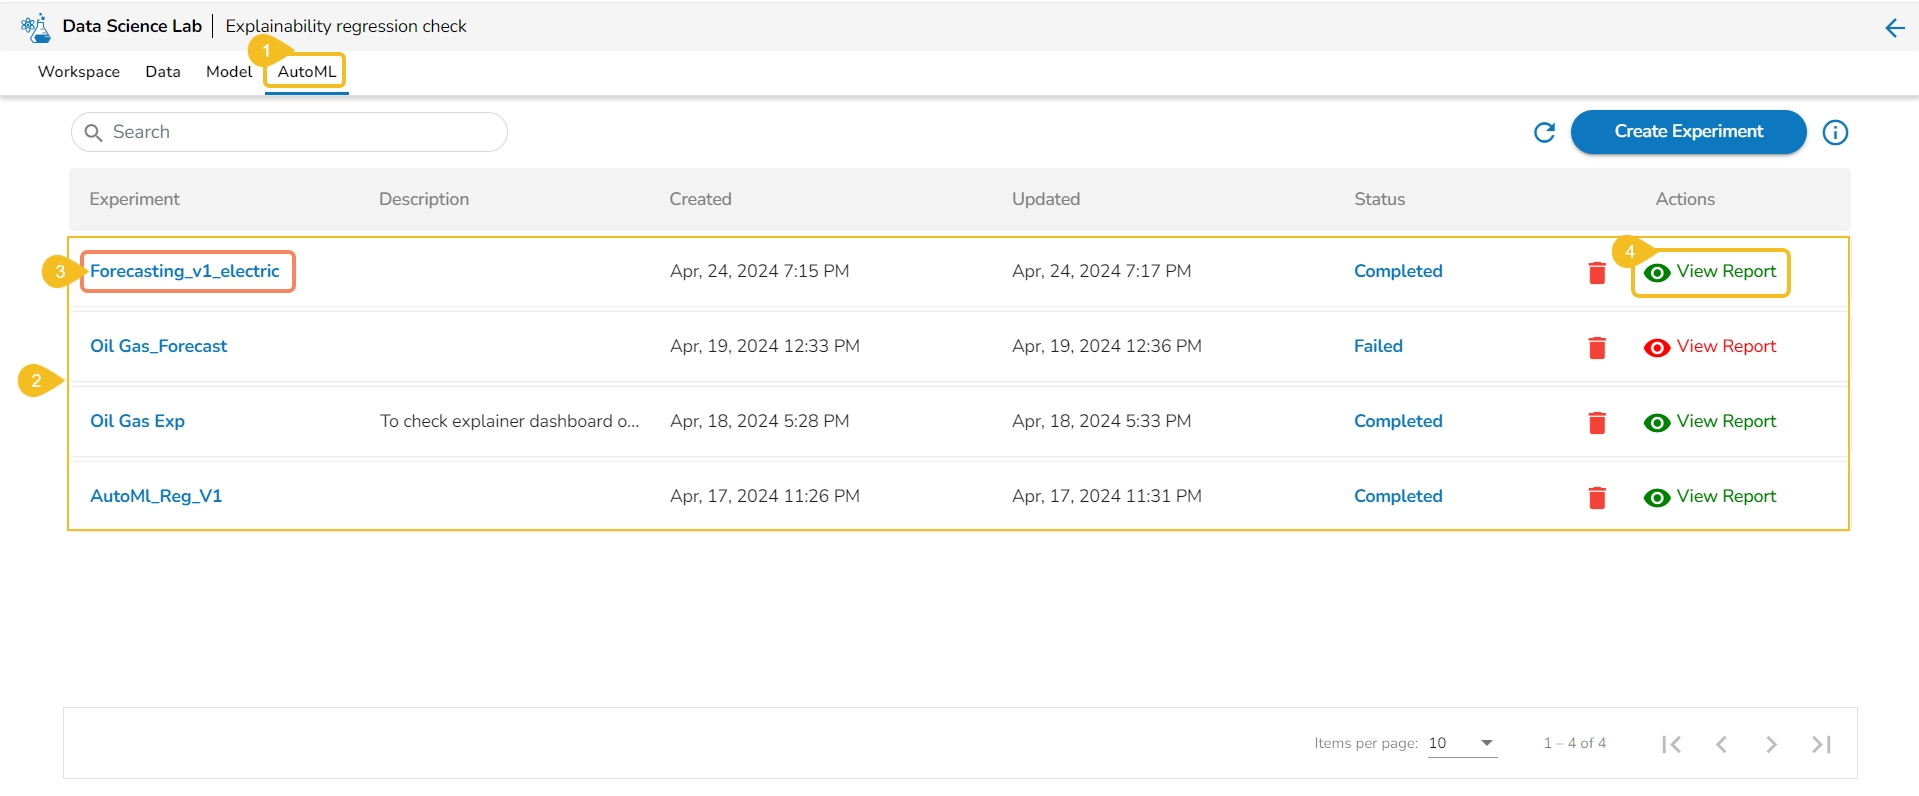Go to the previous results page
Image resolution: width=1919 pixels, height=796 pixels.
(x=1721, y=744)
